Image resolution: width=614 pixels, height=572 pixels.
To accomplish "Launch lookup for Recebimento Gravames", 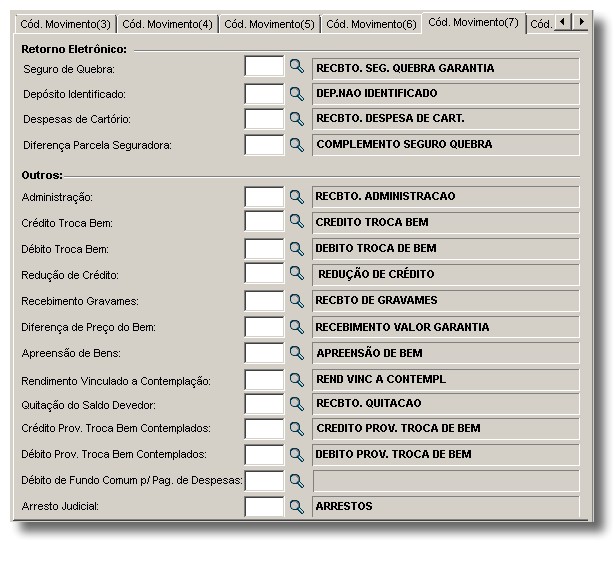I will tap(296, 301).
